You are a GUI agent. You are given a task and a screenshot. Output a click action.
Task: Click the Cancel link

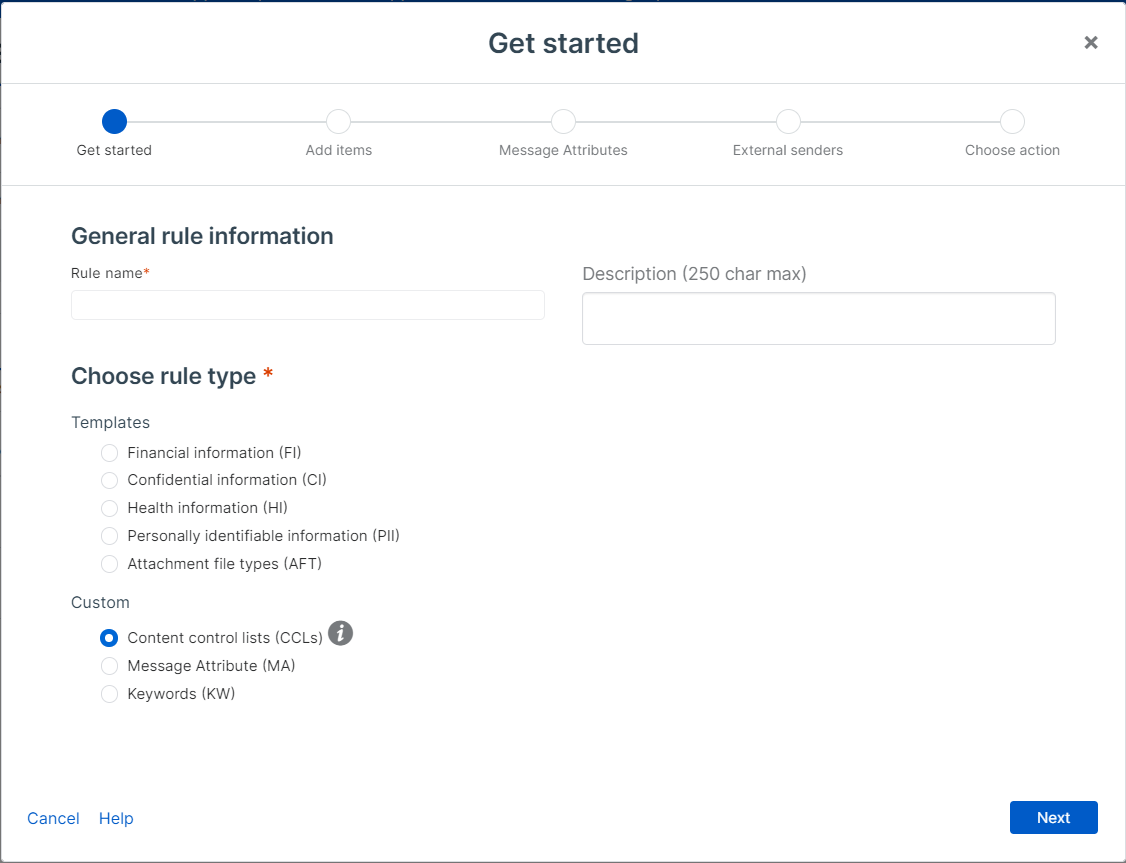[53, 818]
